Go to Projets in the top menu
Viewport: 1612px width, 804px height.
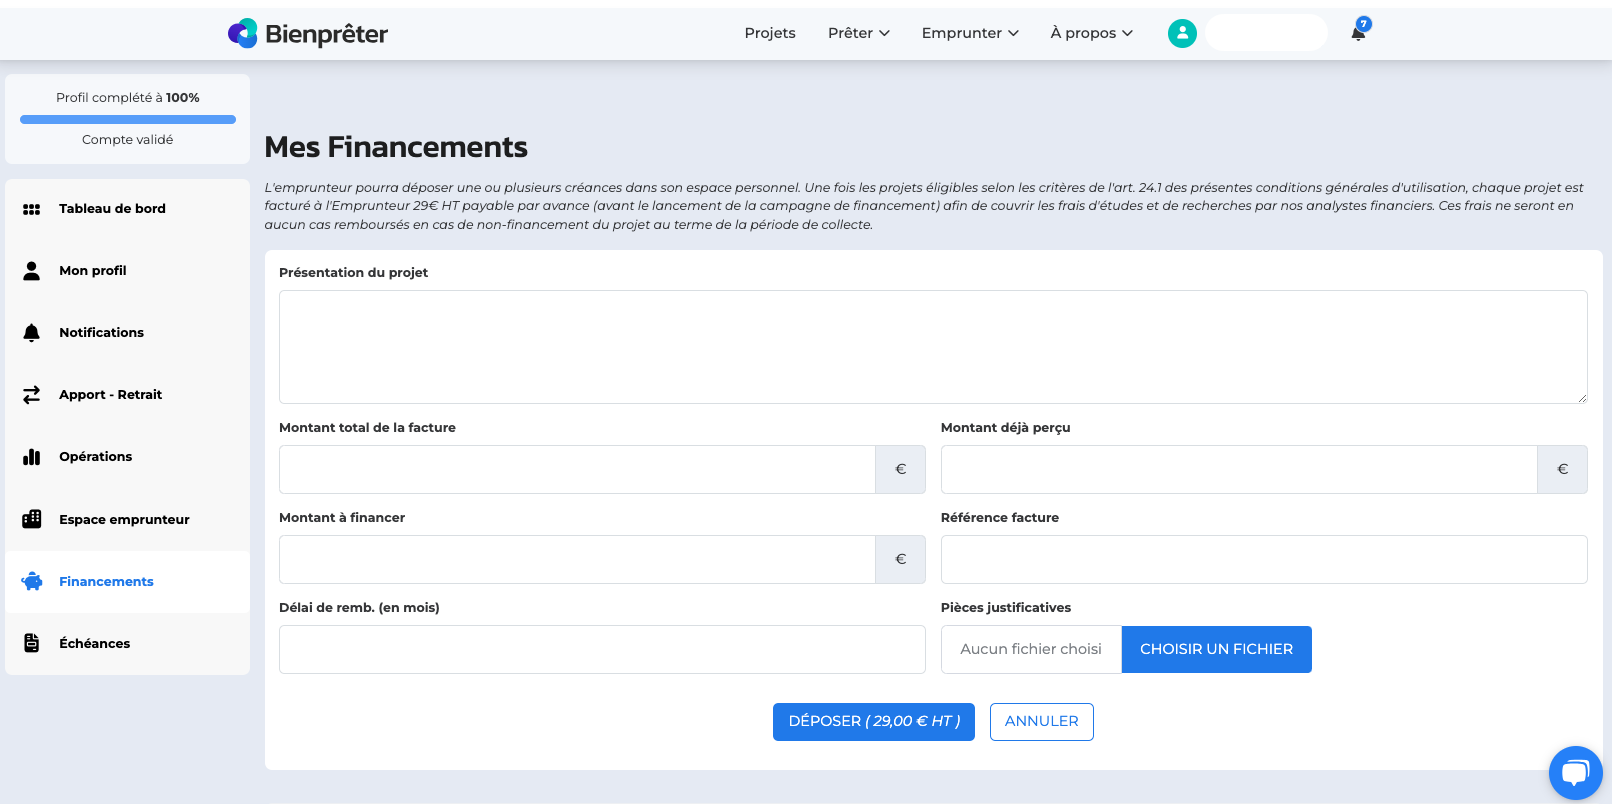pos(770,33)
